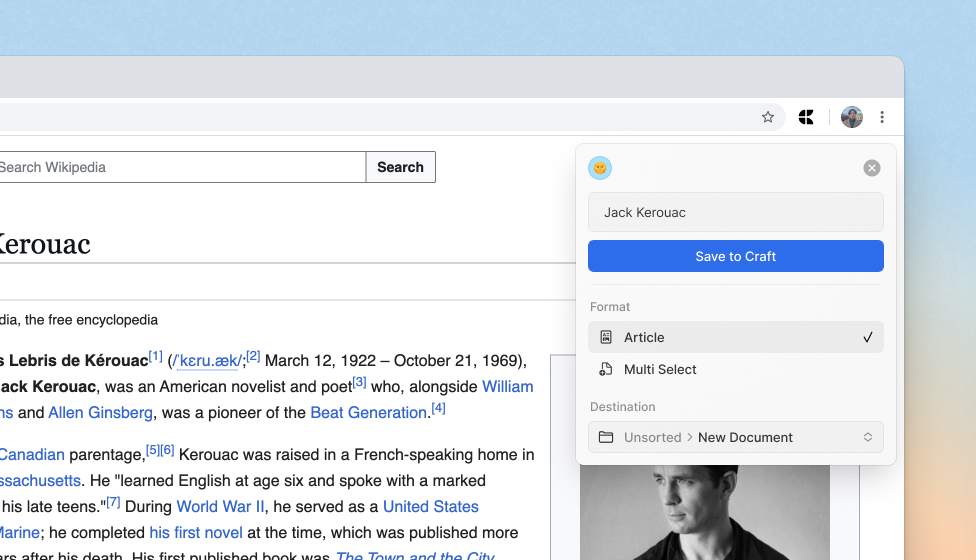The width and height of the screenshot is (976, 560).
Task: Open the Destination dropdown
Action: coord(736,437)
